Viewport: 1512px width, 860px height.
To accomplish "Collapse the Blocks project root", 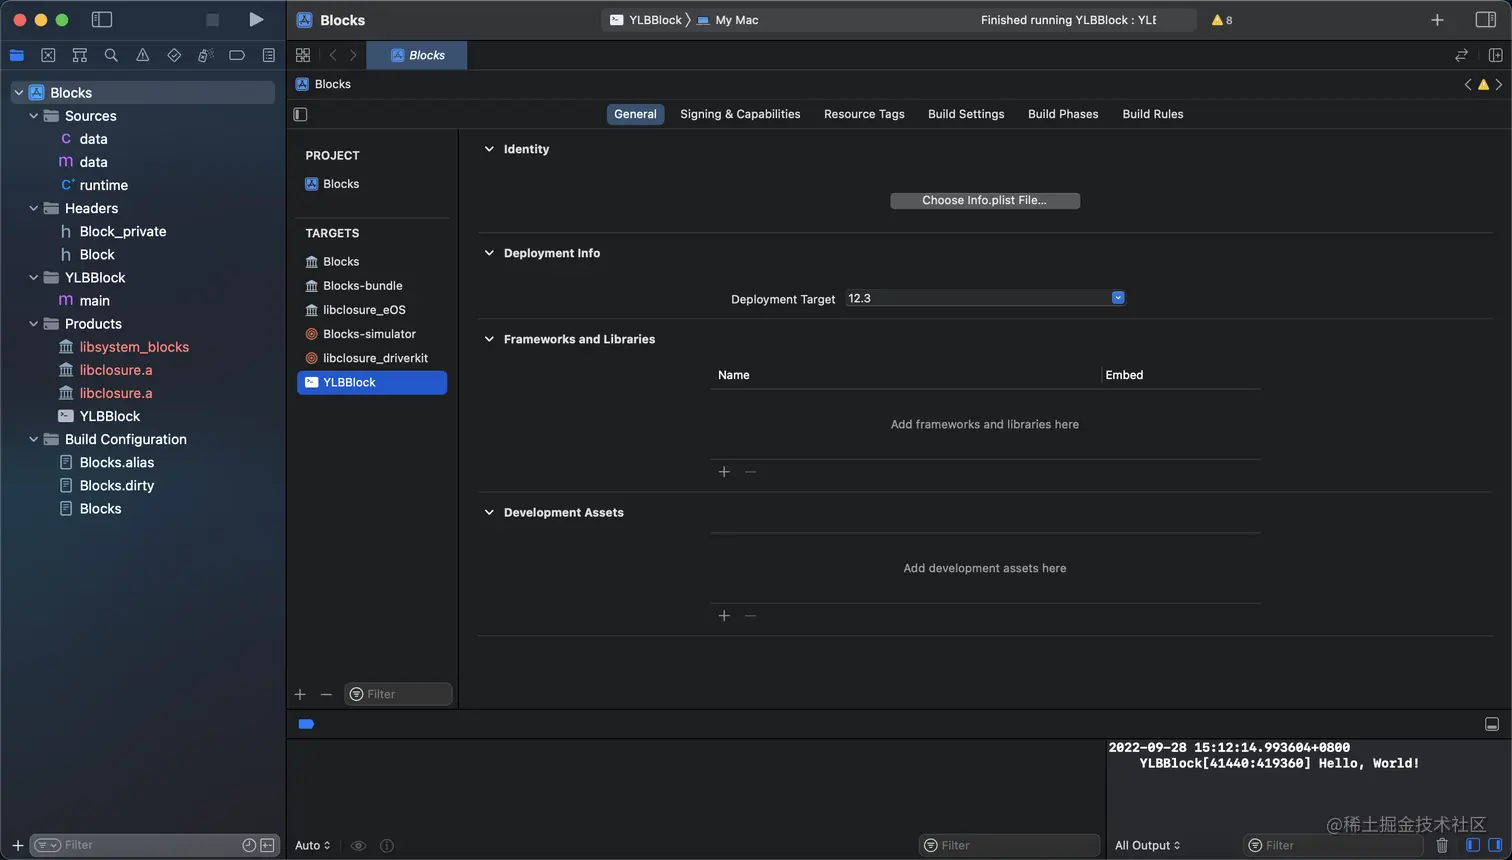I will (18, 93).
